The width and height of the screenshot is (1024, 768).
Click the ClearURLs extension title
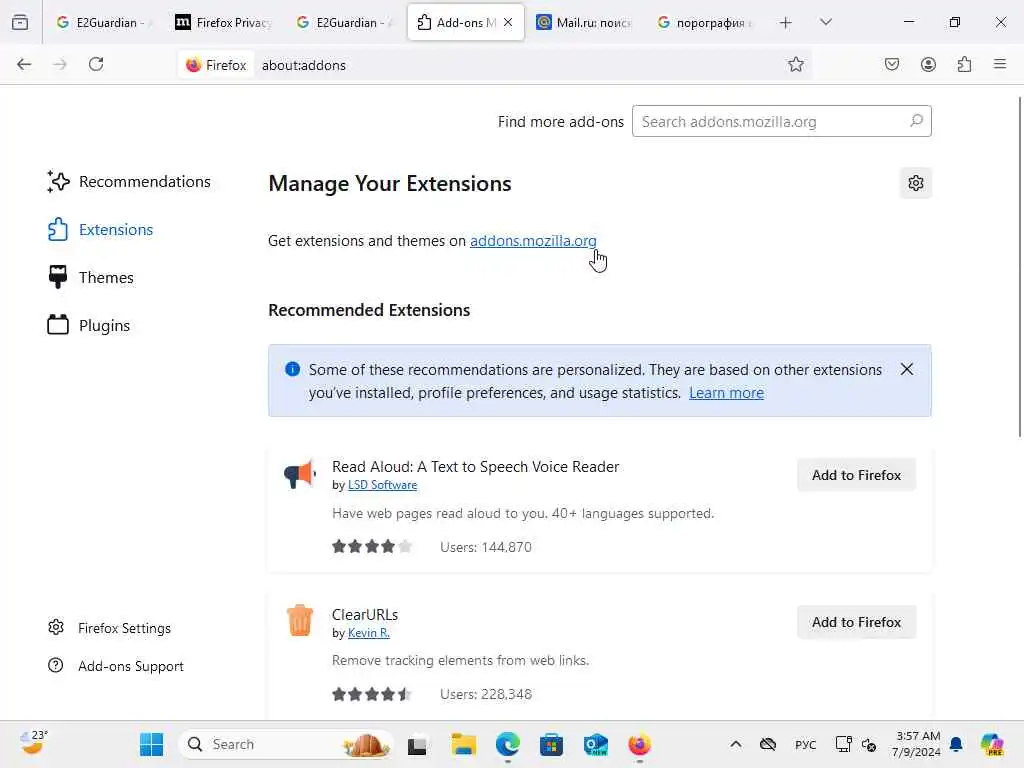(365, 615)
